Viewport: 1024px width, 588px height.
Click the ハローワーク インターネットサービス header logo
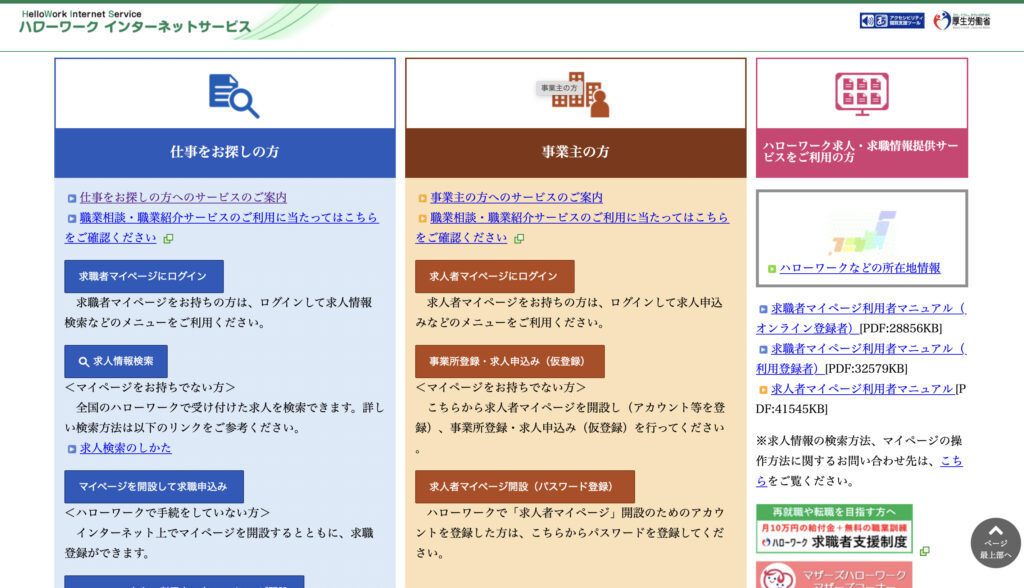click(135, 23)
